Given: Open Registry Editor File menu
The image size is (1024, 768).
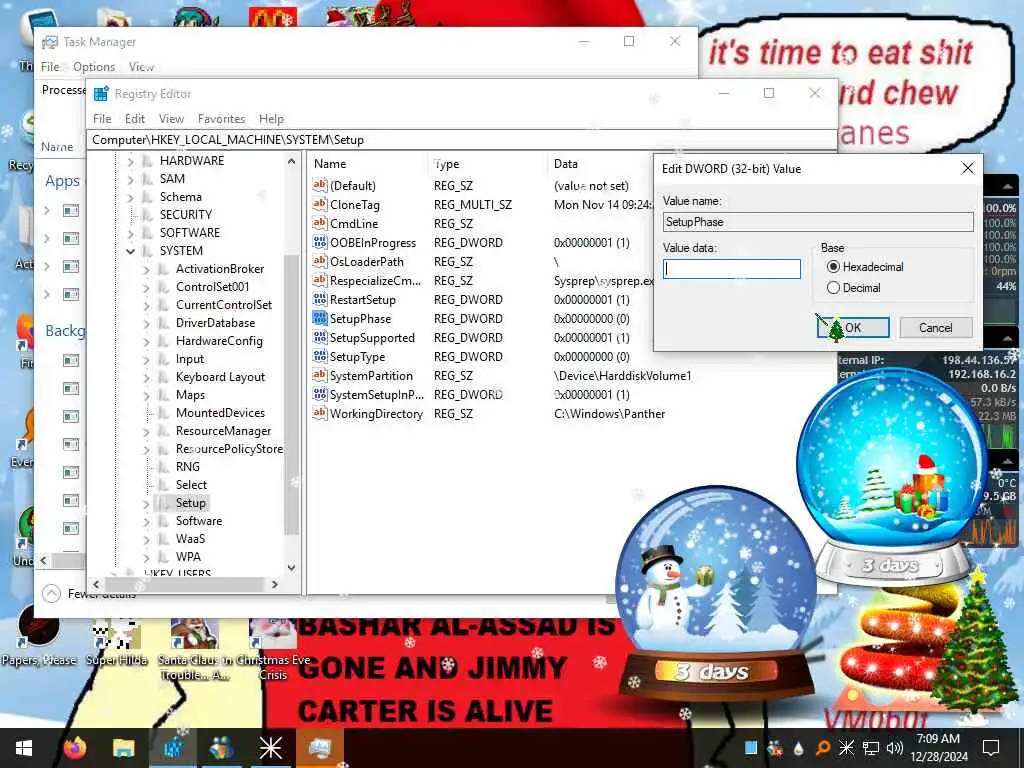Looking at the screenshot, I should [102, 119].
